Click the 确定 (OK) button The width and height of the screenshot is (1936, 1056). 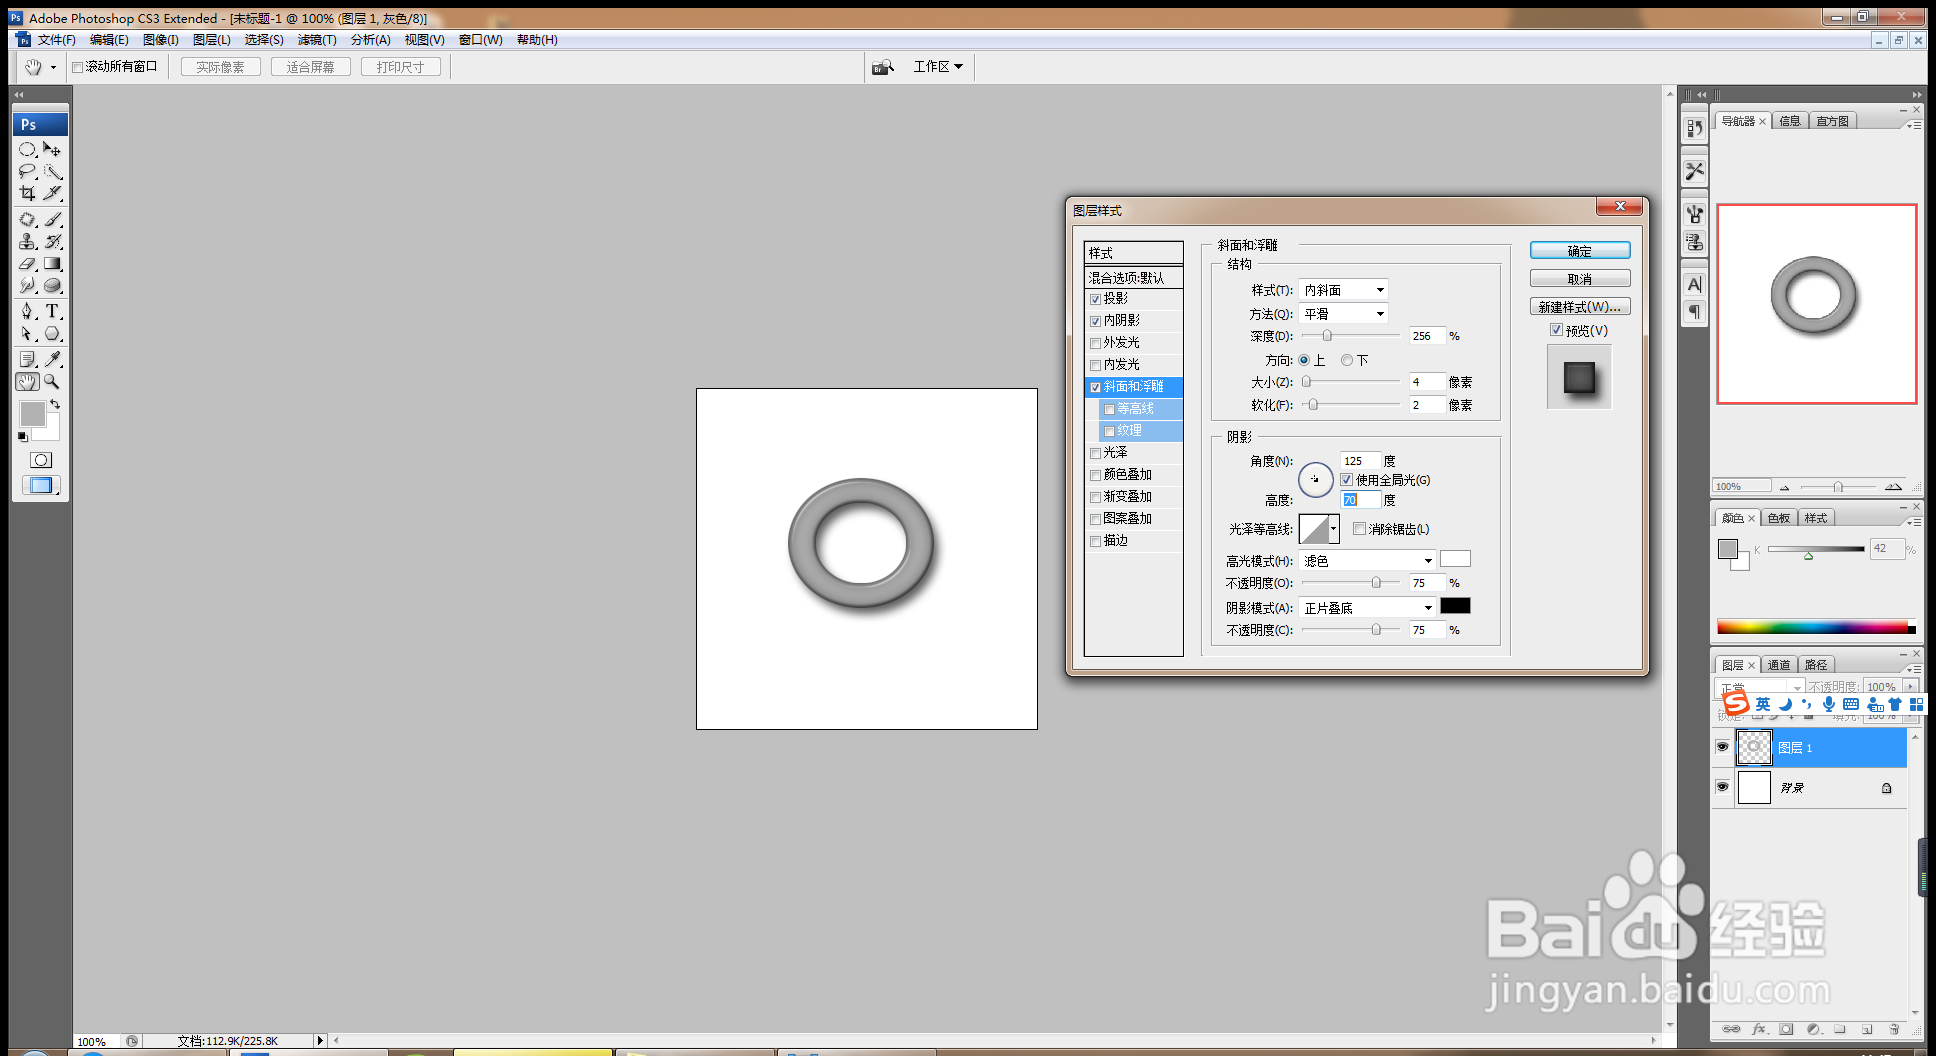click(1580, 251)
